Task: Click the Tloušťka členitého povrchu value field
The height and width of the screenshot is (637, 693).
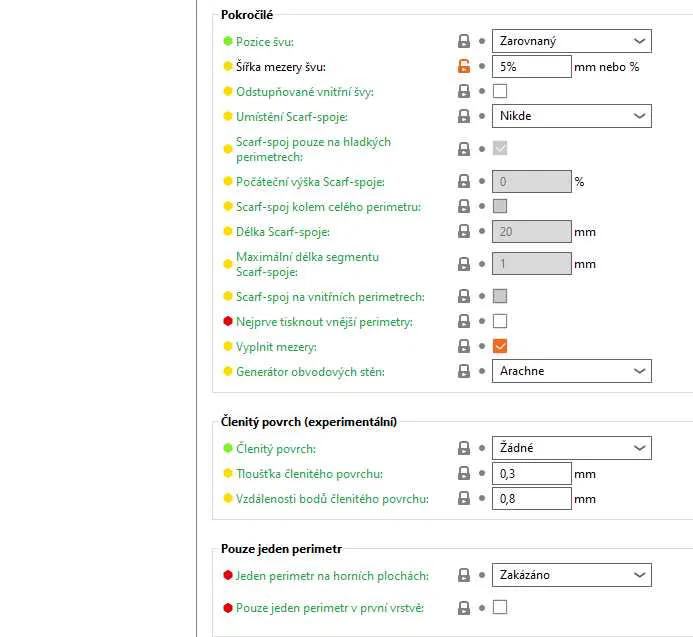Action: (x=530, y=474)
